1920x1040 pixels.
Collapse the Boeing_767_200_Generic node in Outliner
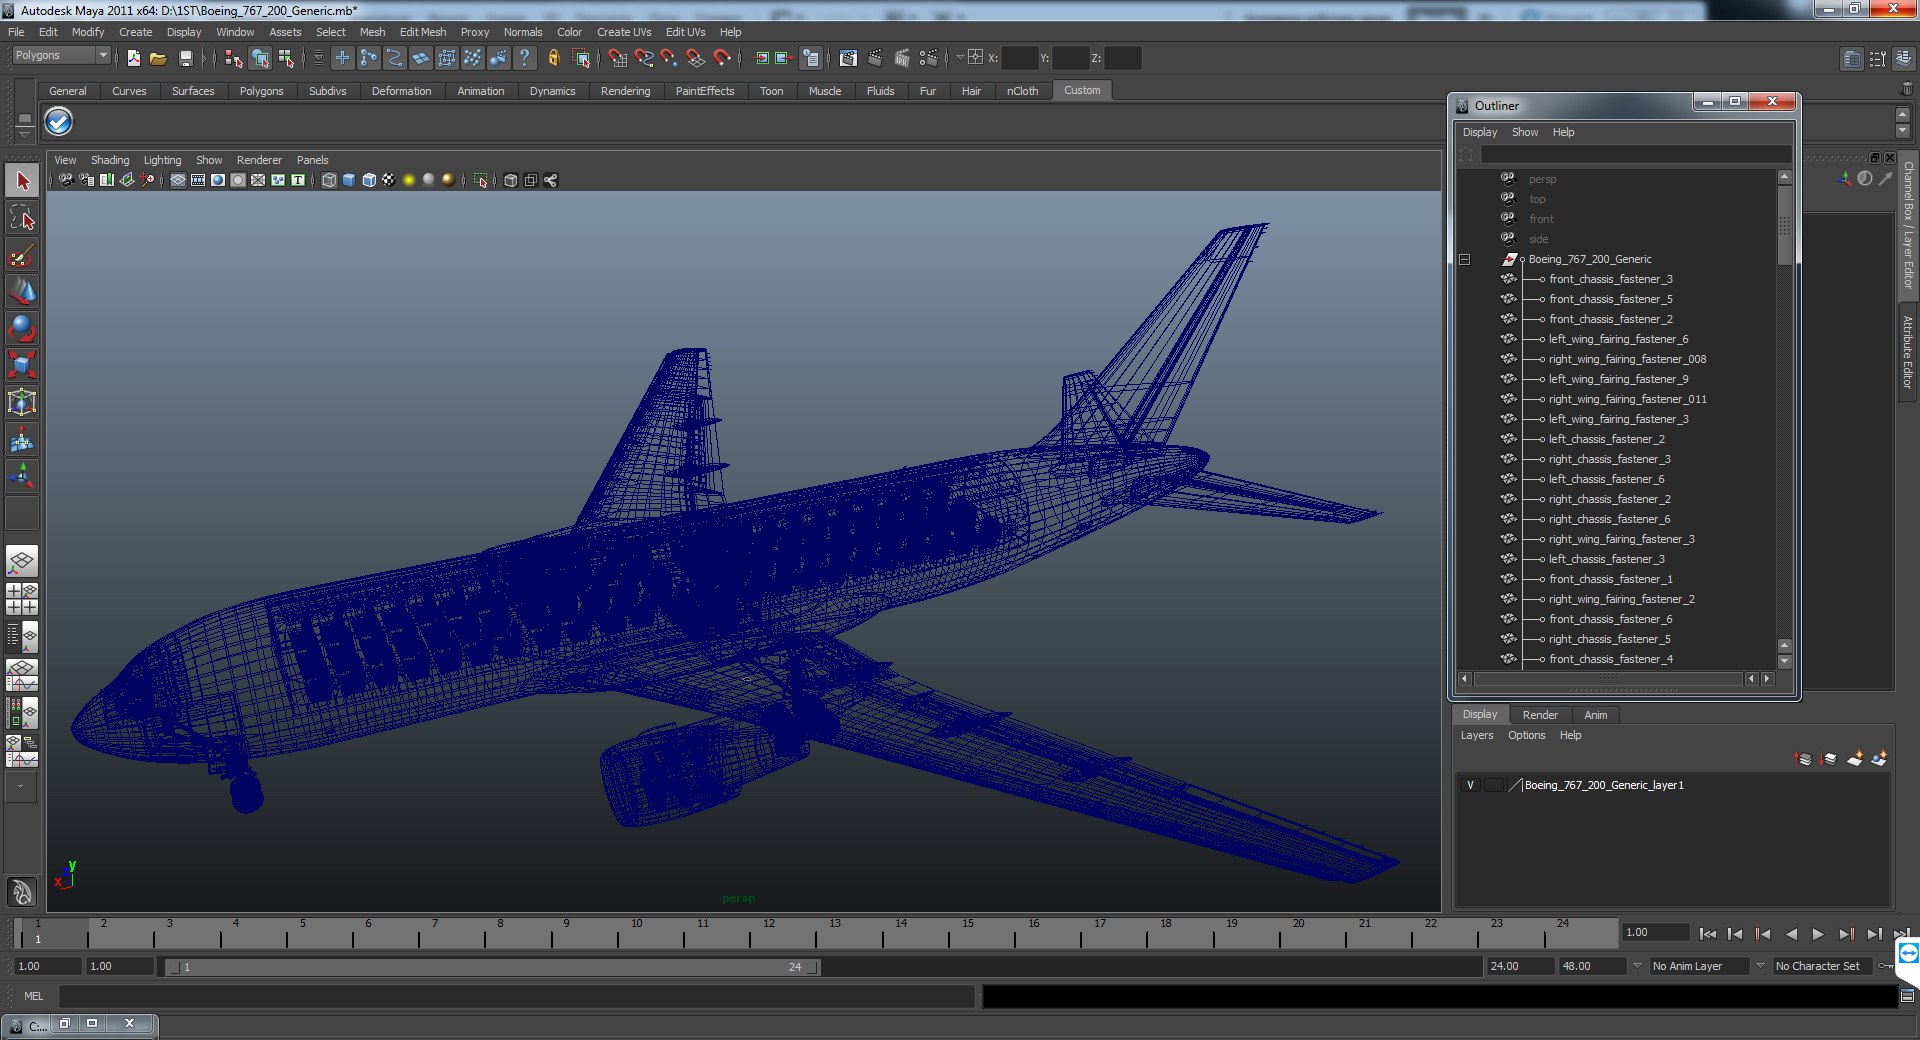[1465, 259]
